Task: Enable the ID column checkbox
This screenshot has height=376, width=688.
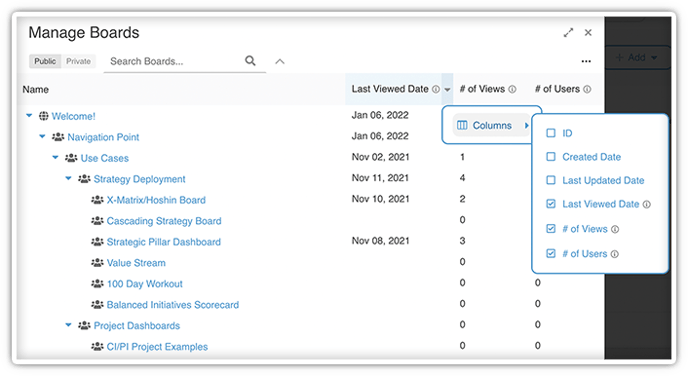Action: point(551,133)
